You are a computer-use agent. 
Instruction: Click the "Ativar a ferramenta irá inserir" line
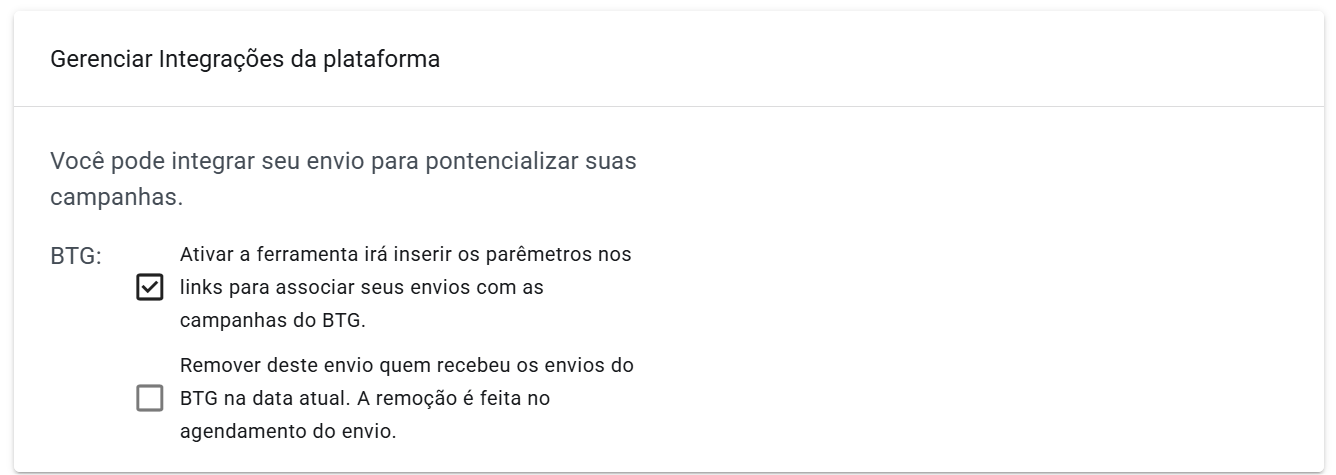coord(405,254)
